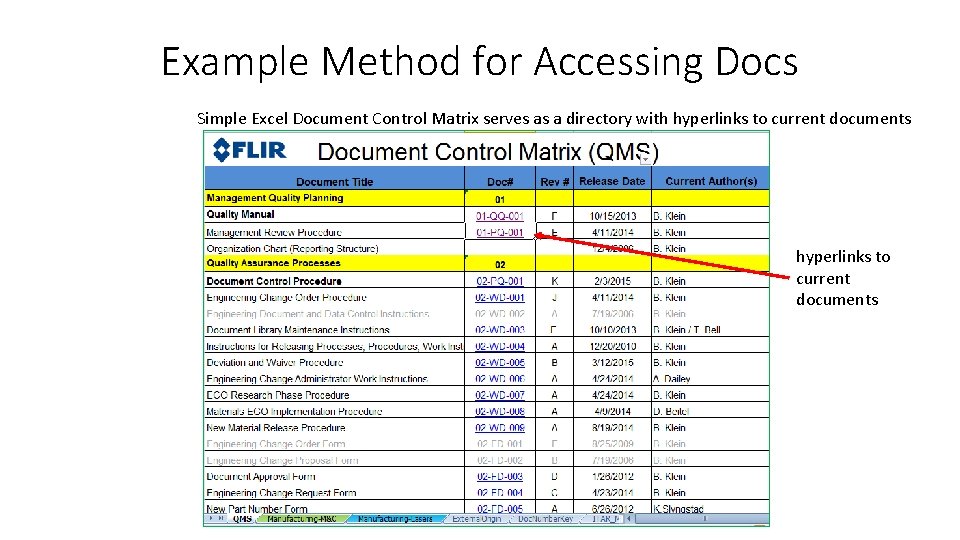Select the Management Quality Planning section row
The image size is (960, 540).
487,198
